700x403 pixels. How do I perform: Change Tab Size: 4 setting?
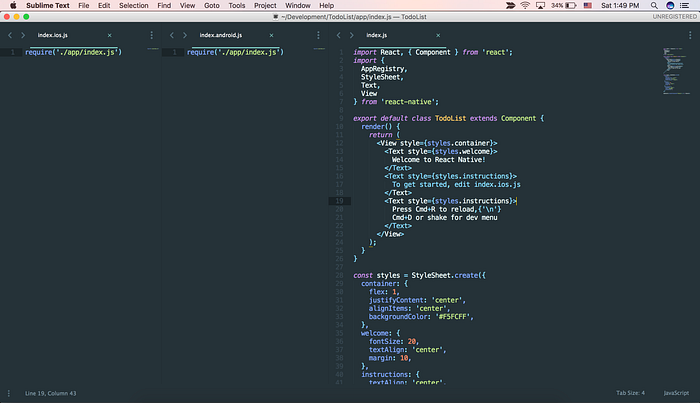pos(630,393)
